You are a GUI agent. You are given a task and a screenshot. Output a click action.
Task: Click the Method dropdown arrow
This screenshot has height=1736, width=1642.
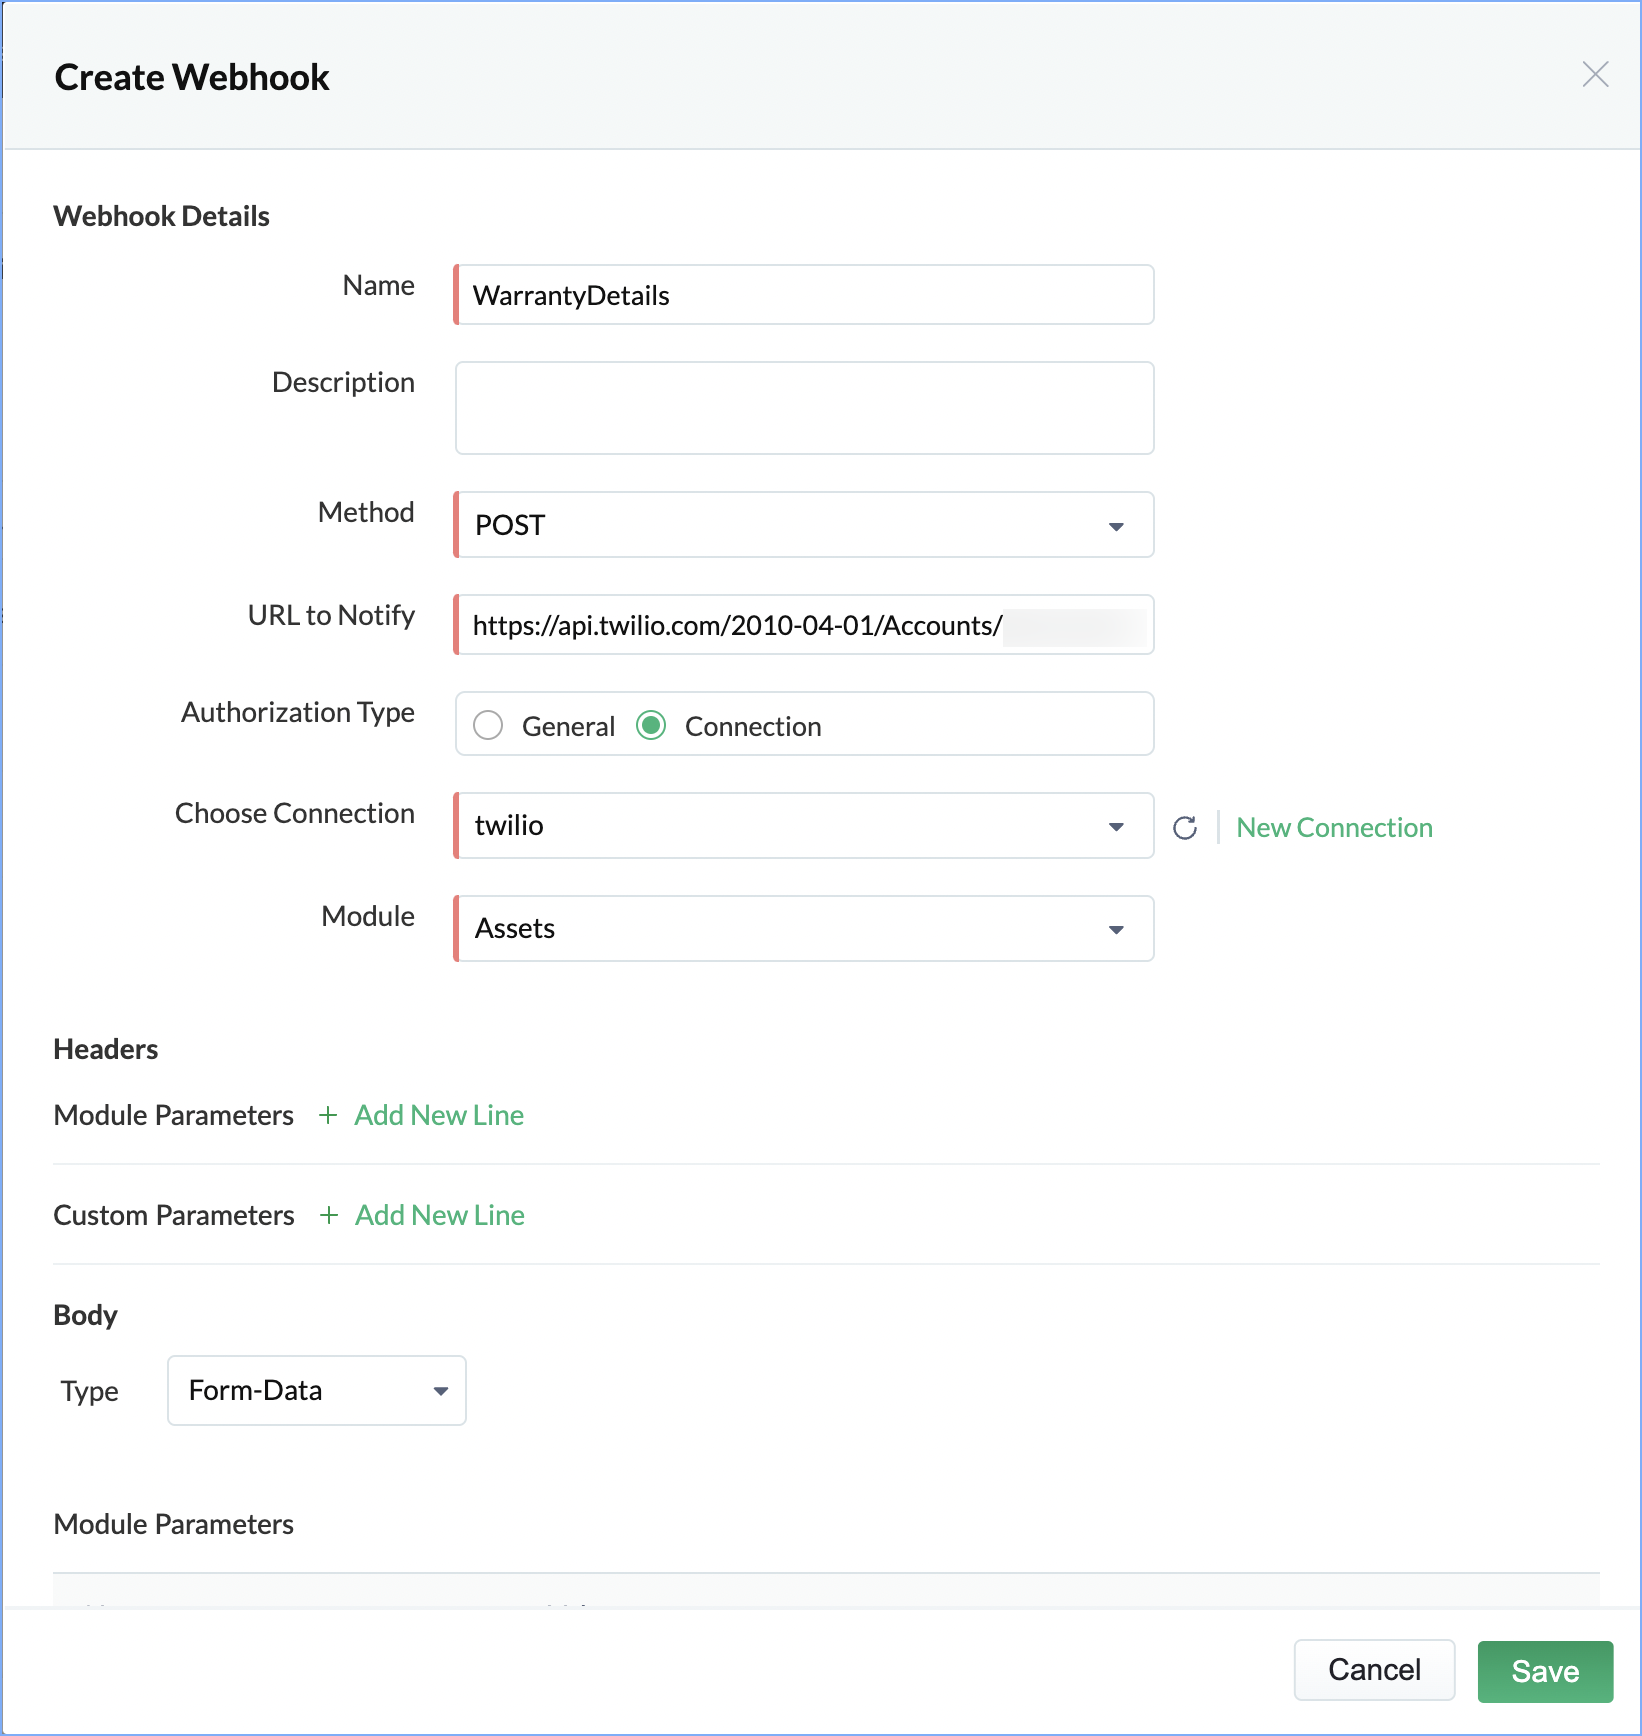click(x=1116, y=526)
